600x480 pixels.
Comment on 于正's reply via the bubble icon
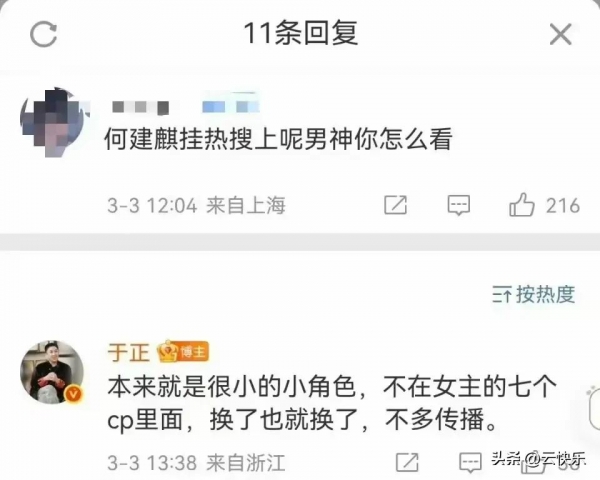(470, 462)
